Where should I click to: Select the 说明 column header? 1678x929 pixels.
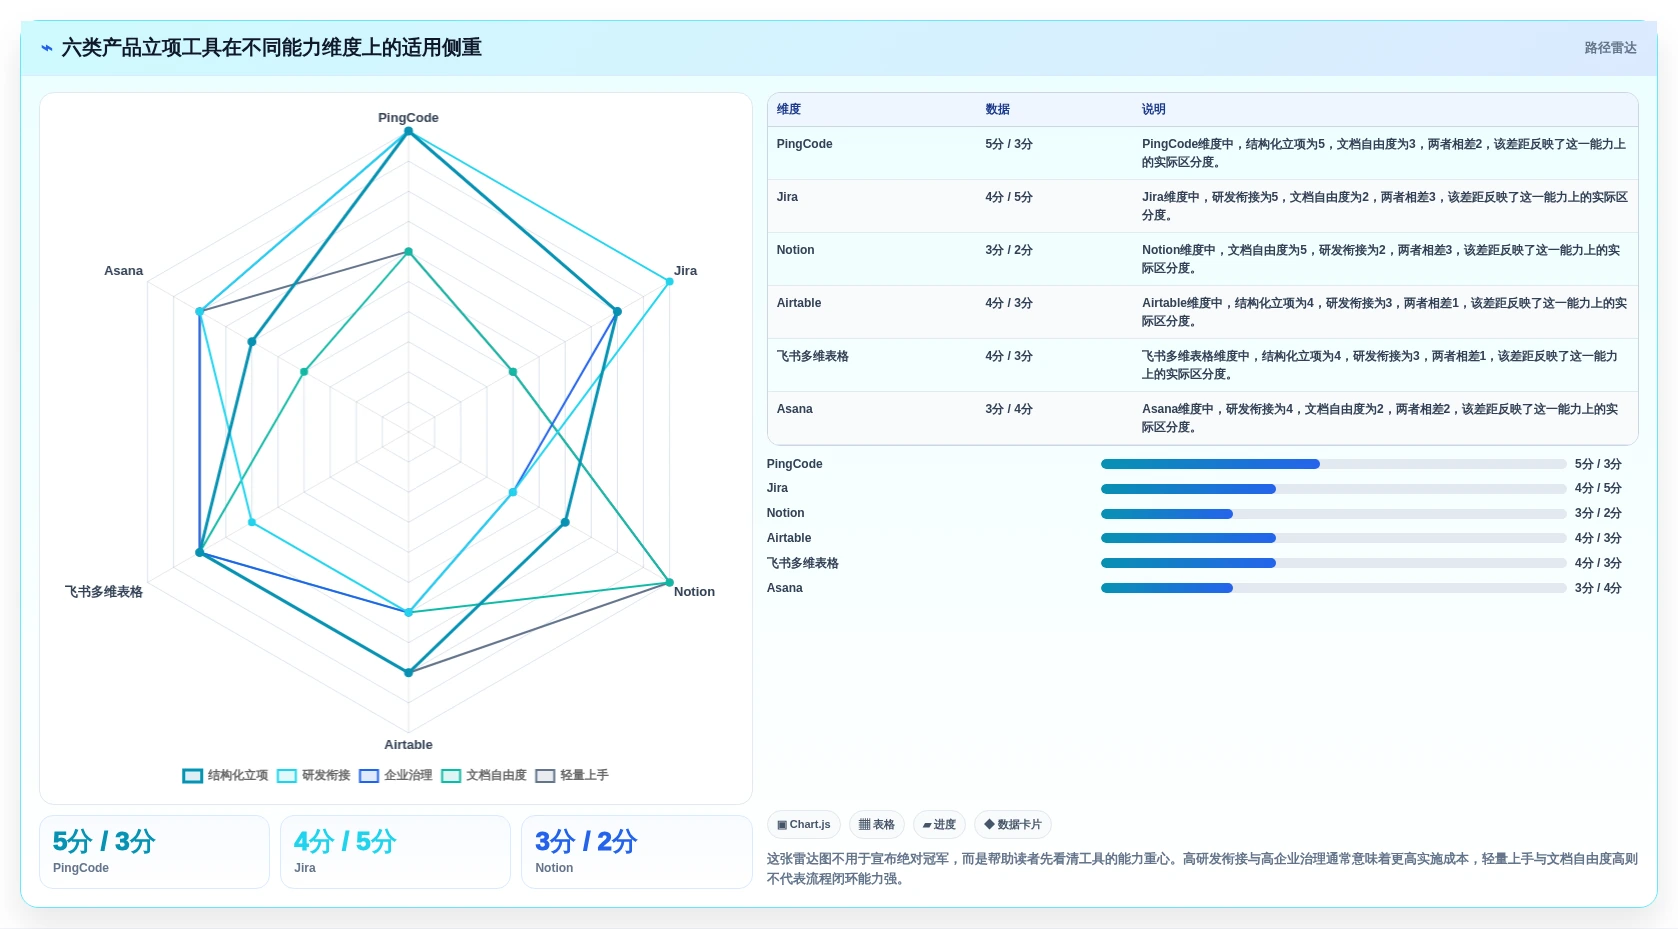(1154, 109)
